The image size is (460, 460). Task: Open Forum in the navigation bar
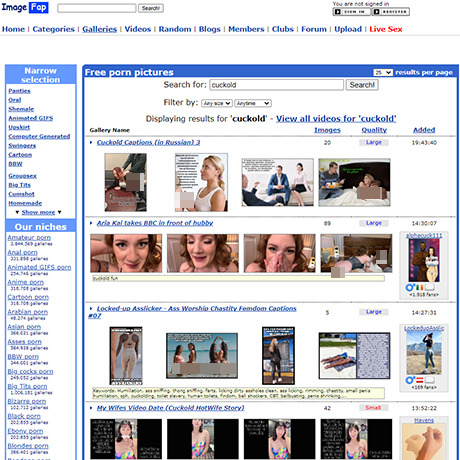coord(314,29)
